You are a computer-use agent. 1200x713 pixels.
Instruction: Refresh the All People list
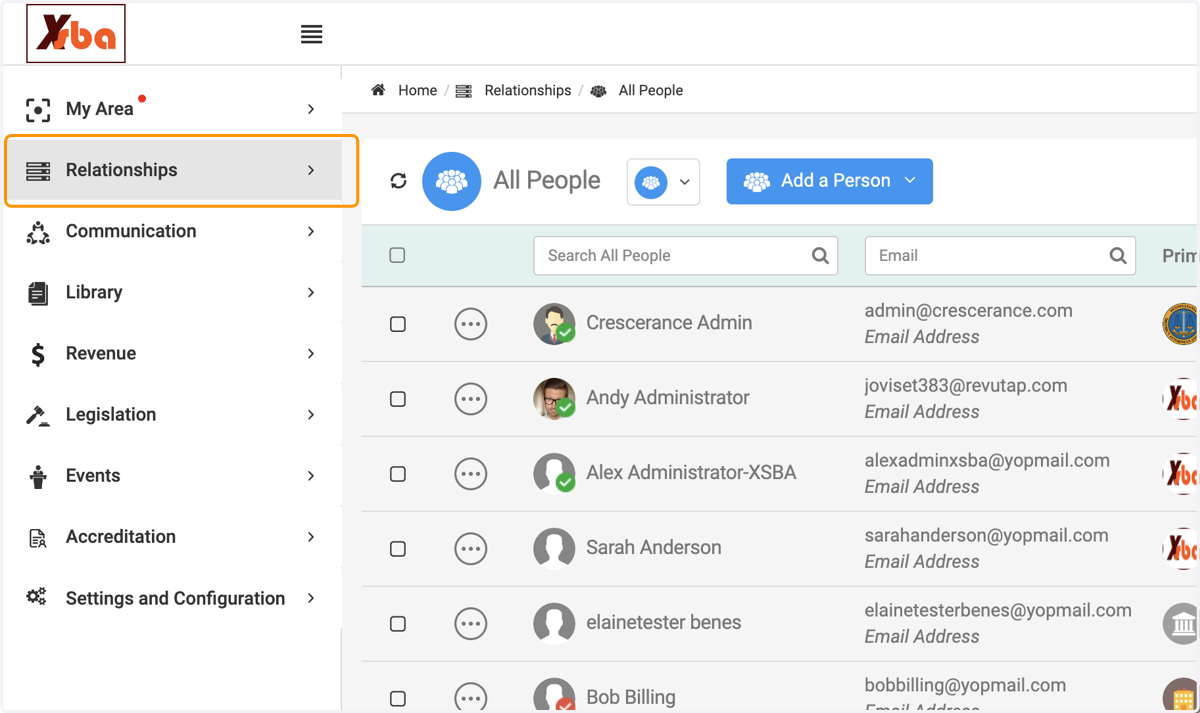tap(398, 181)
